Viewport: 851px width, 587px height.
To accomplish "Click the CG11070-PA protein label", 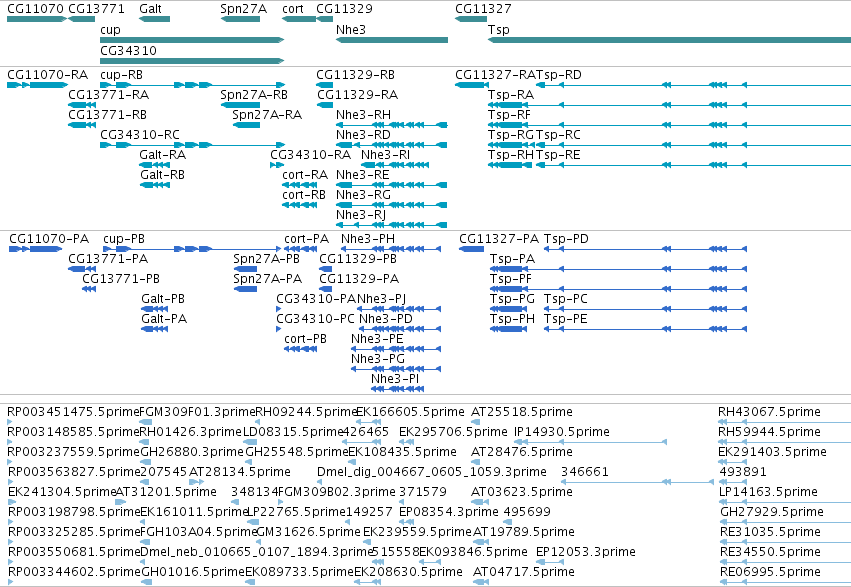I will 49,239.
